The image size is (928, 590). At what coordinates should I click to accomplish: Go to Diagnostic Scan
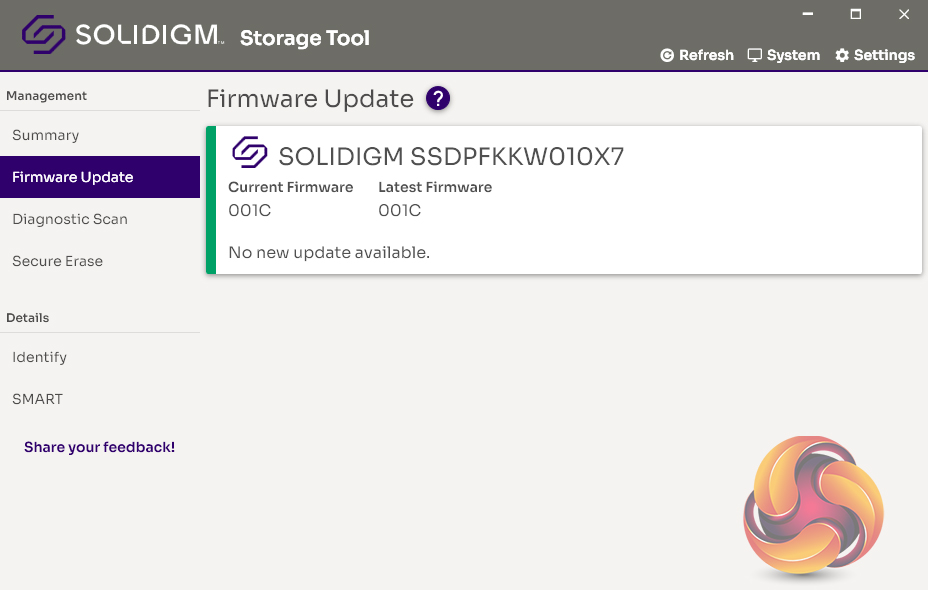click(x=70, y=219)
